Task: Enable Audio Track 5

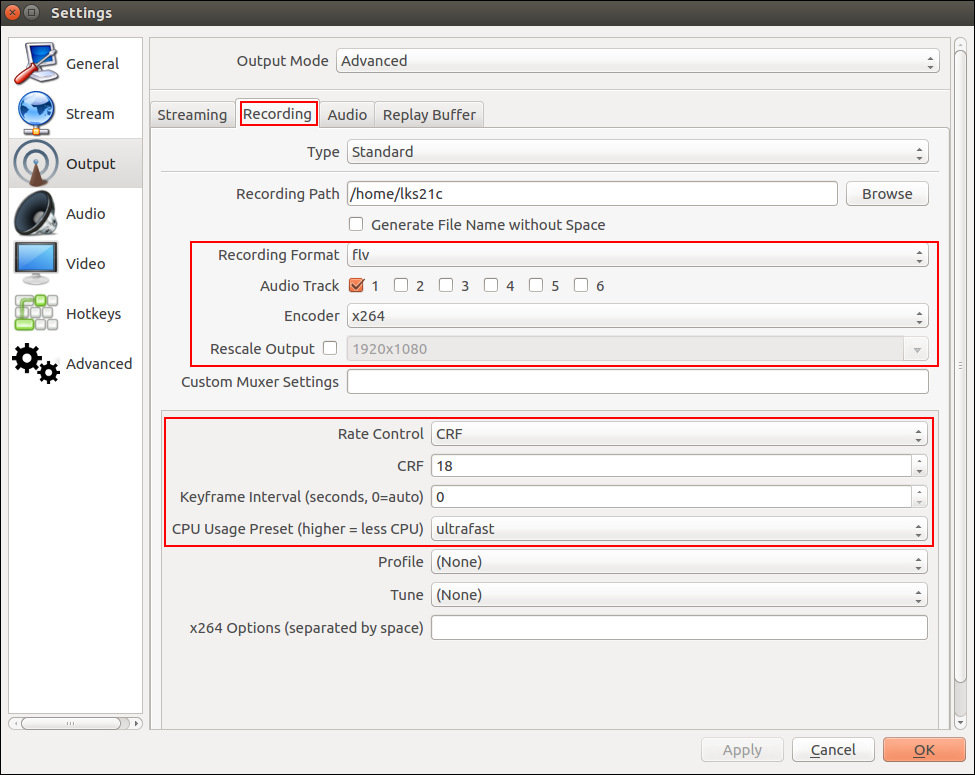Action: click(536, 285)
